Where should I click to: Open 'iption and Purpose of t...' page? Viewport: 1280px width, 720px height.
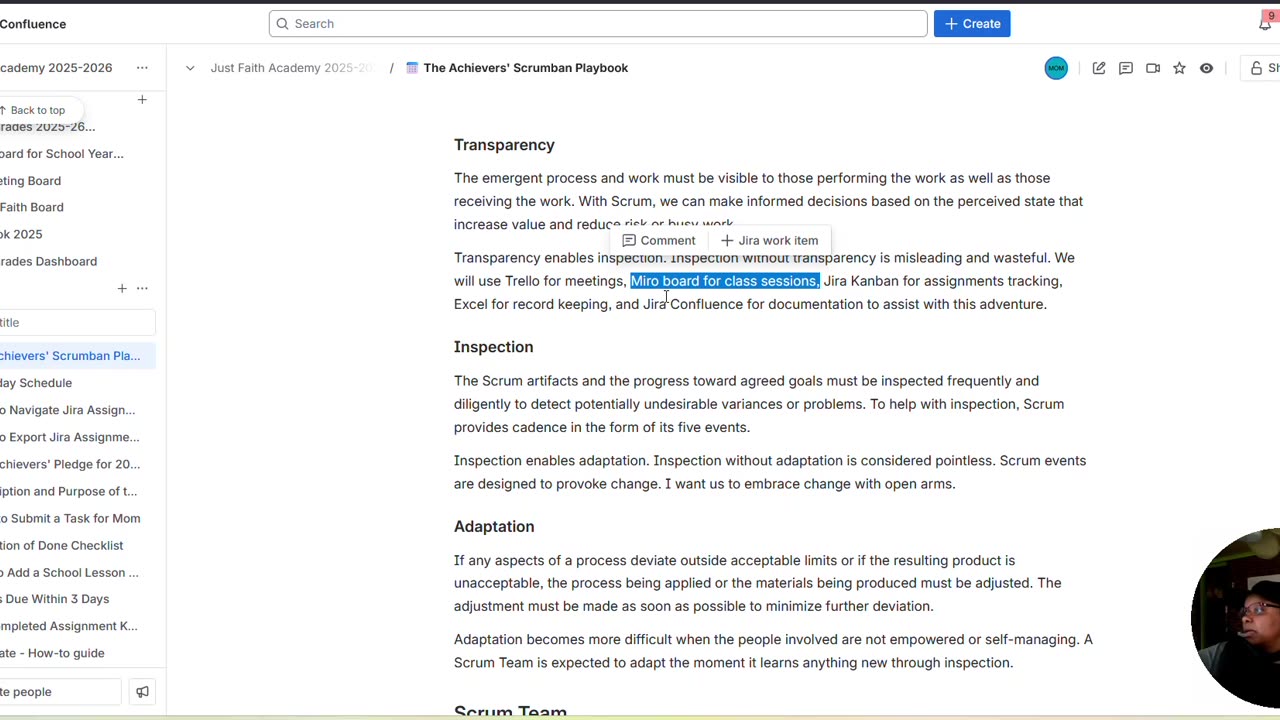click(69, 491)
